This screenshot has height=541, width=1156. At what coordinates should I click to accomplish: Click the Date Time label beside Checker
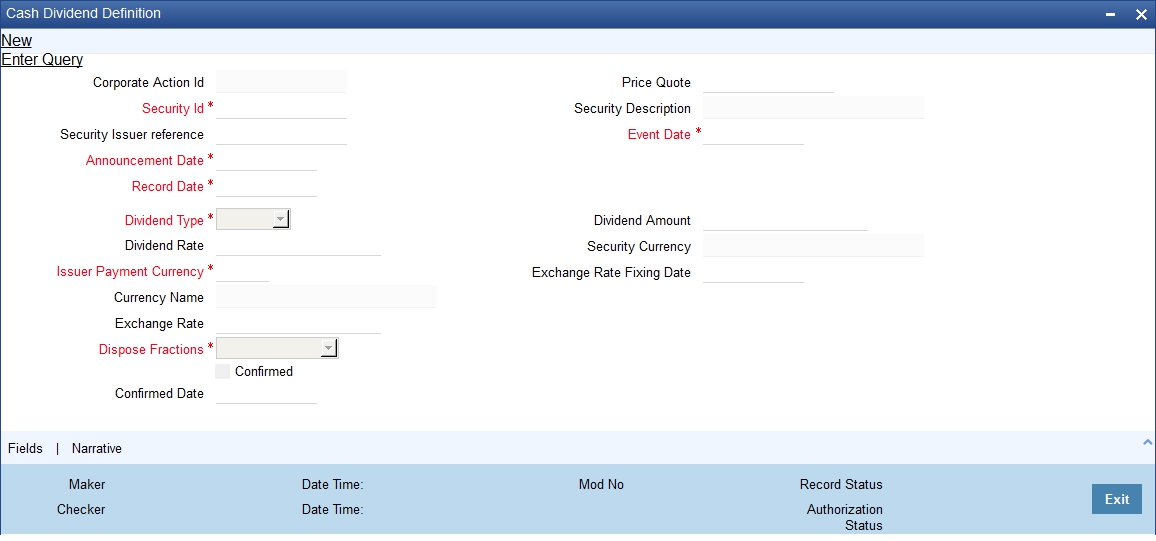tap(332, 509)
